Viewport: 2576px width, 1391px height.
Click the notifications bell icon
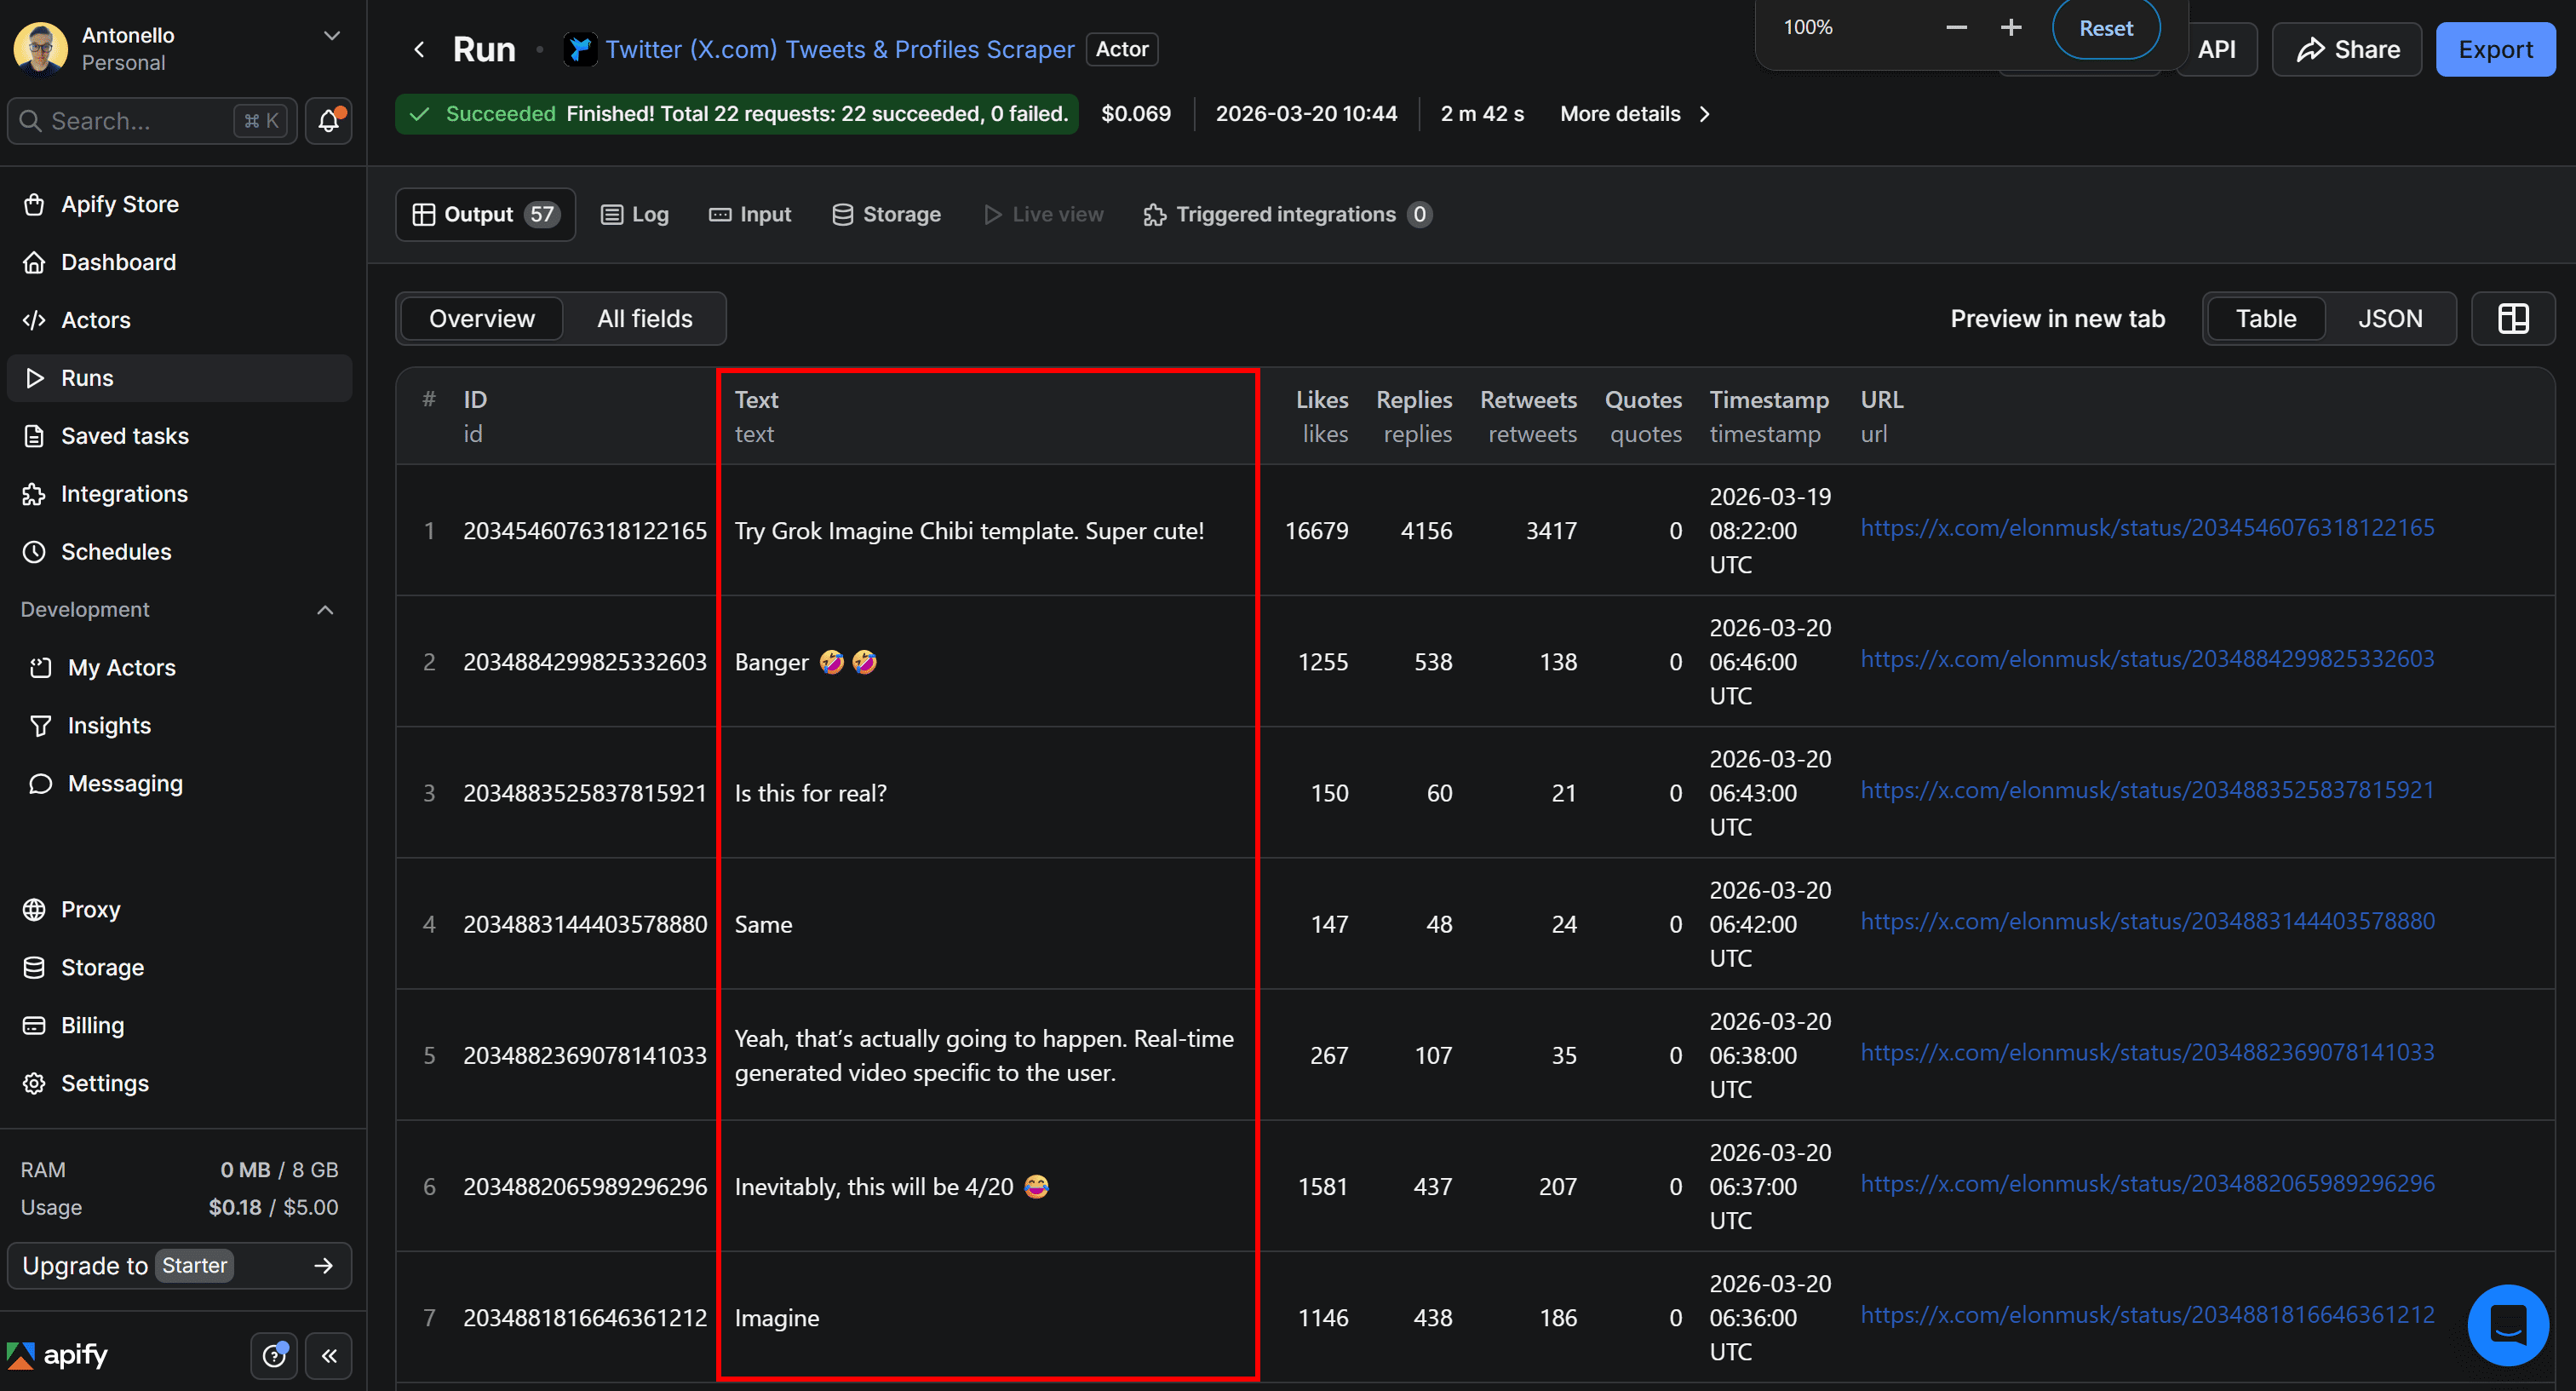(328, 121)
